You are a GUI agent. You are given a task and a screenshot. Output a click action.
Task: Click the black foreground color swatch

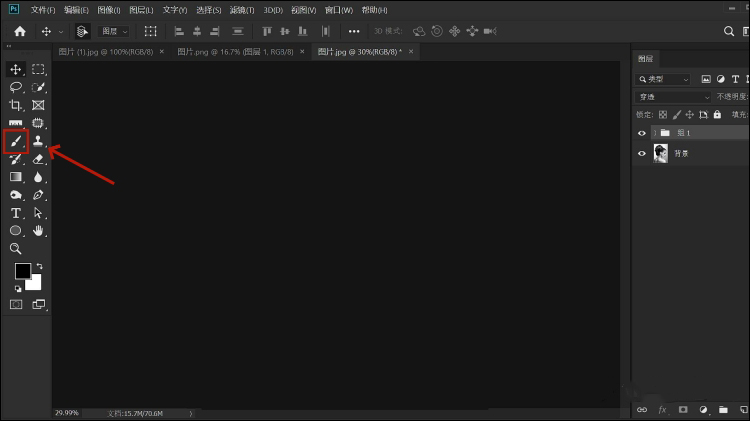[22, 271]
